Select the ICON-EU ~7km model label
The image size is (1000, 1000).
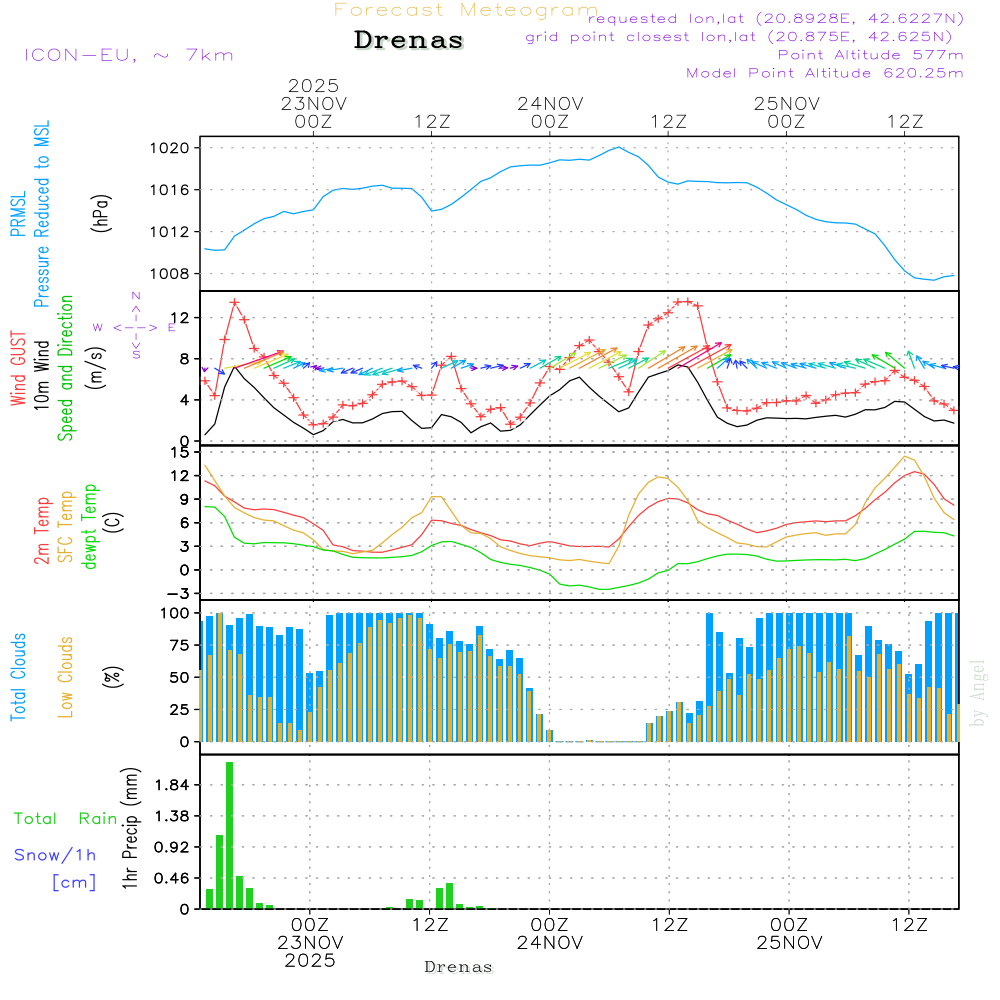click(x=128, y=55)
